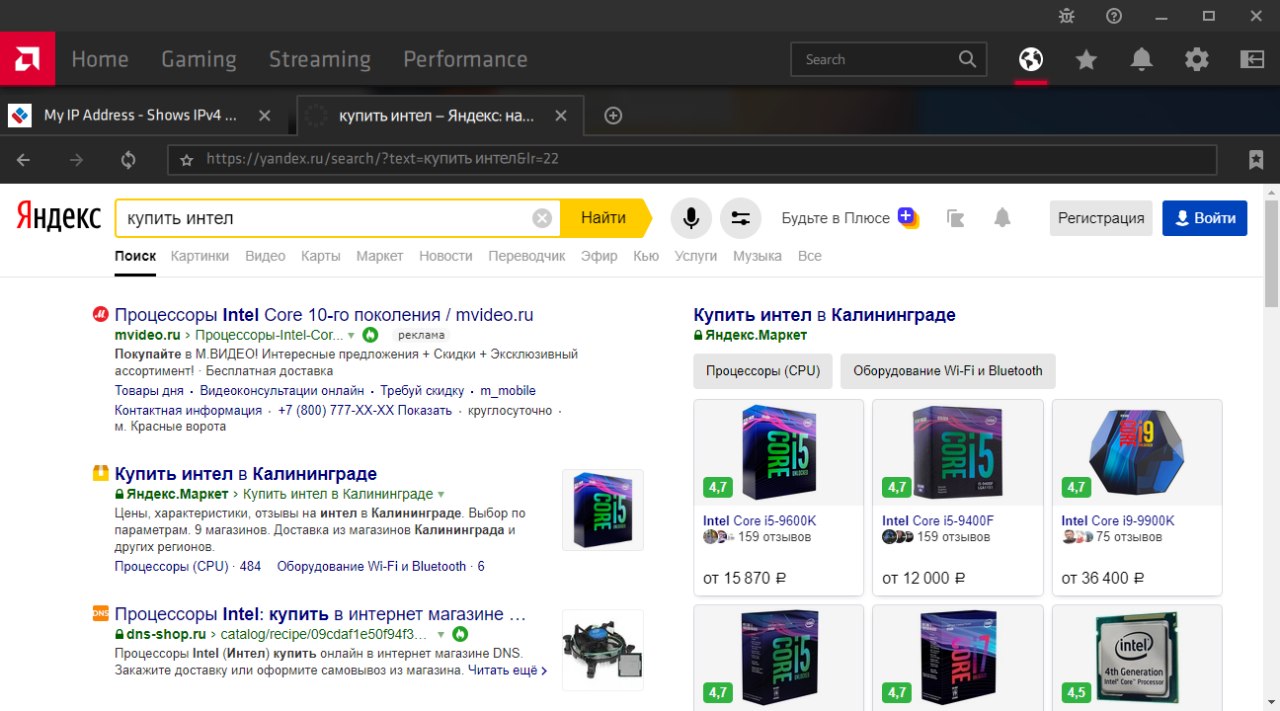Open the bookmarks icon right of address bar
This screenshot has height=711, width=1280.
[x=1256, y=160]
